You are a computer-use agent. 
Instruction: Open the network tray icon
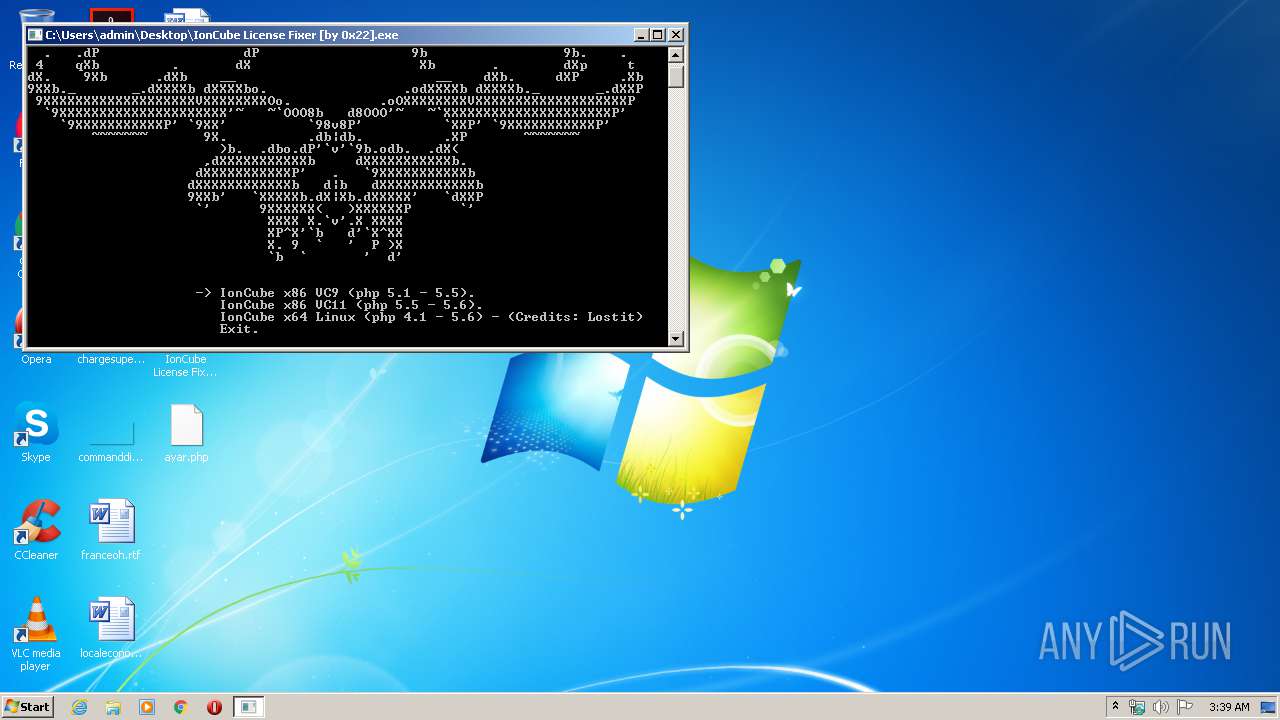pos(1137,707)
